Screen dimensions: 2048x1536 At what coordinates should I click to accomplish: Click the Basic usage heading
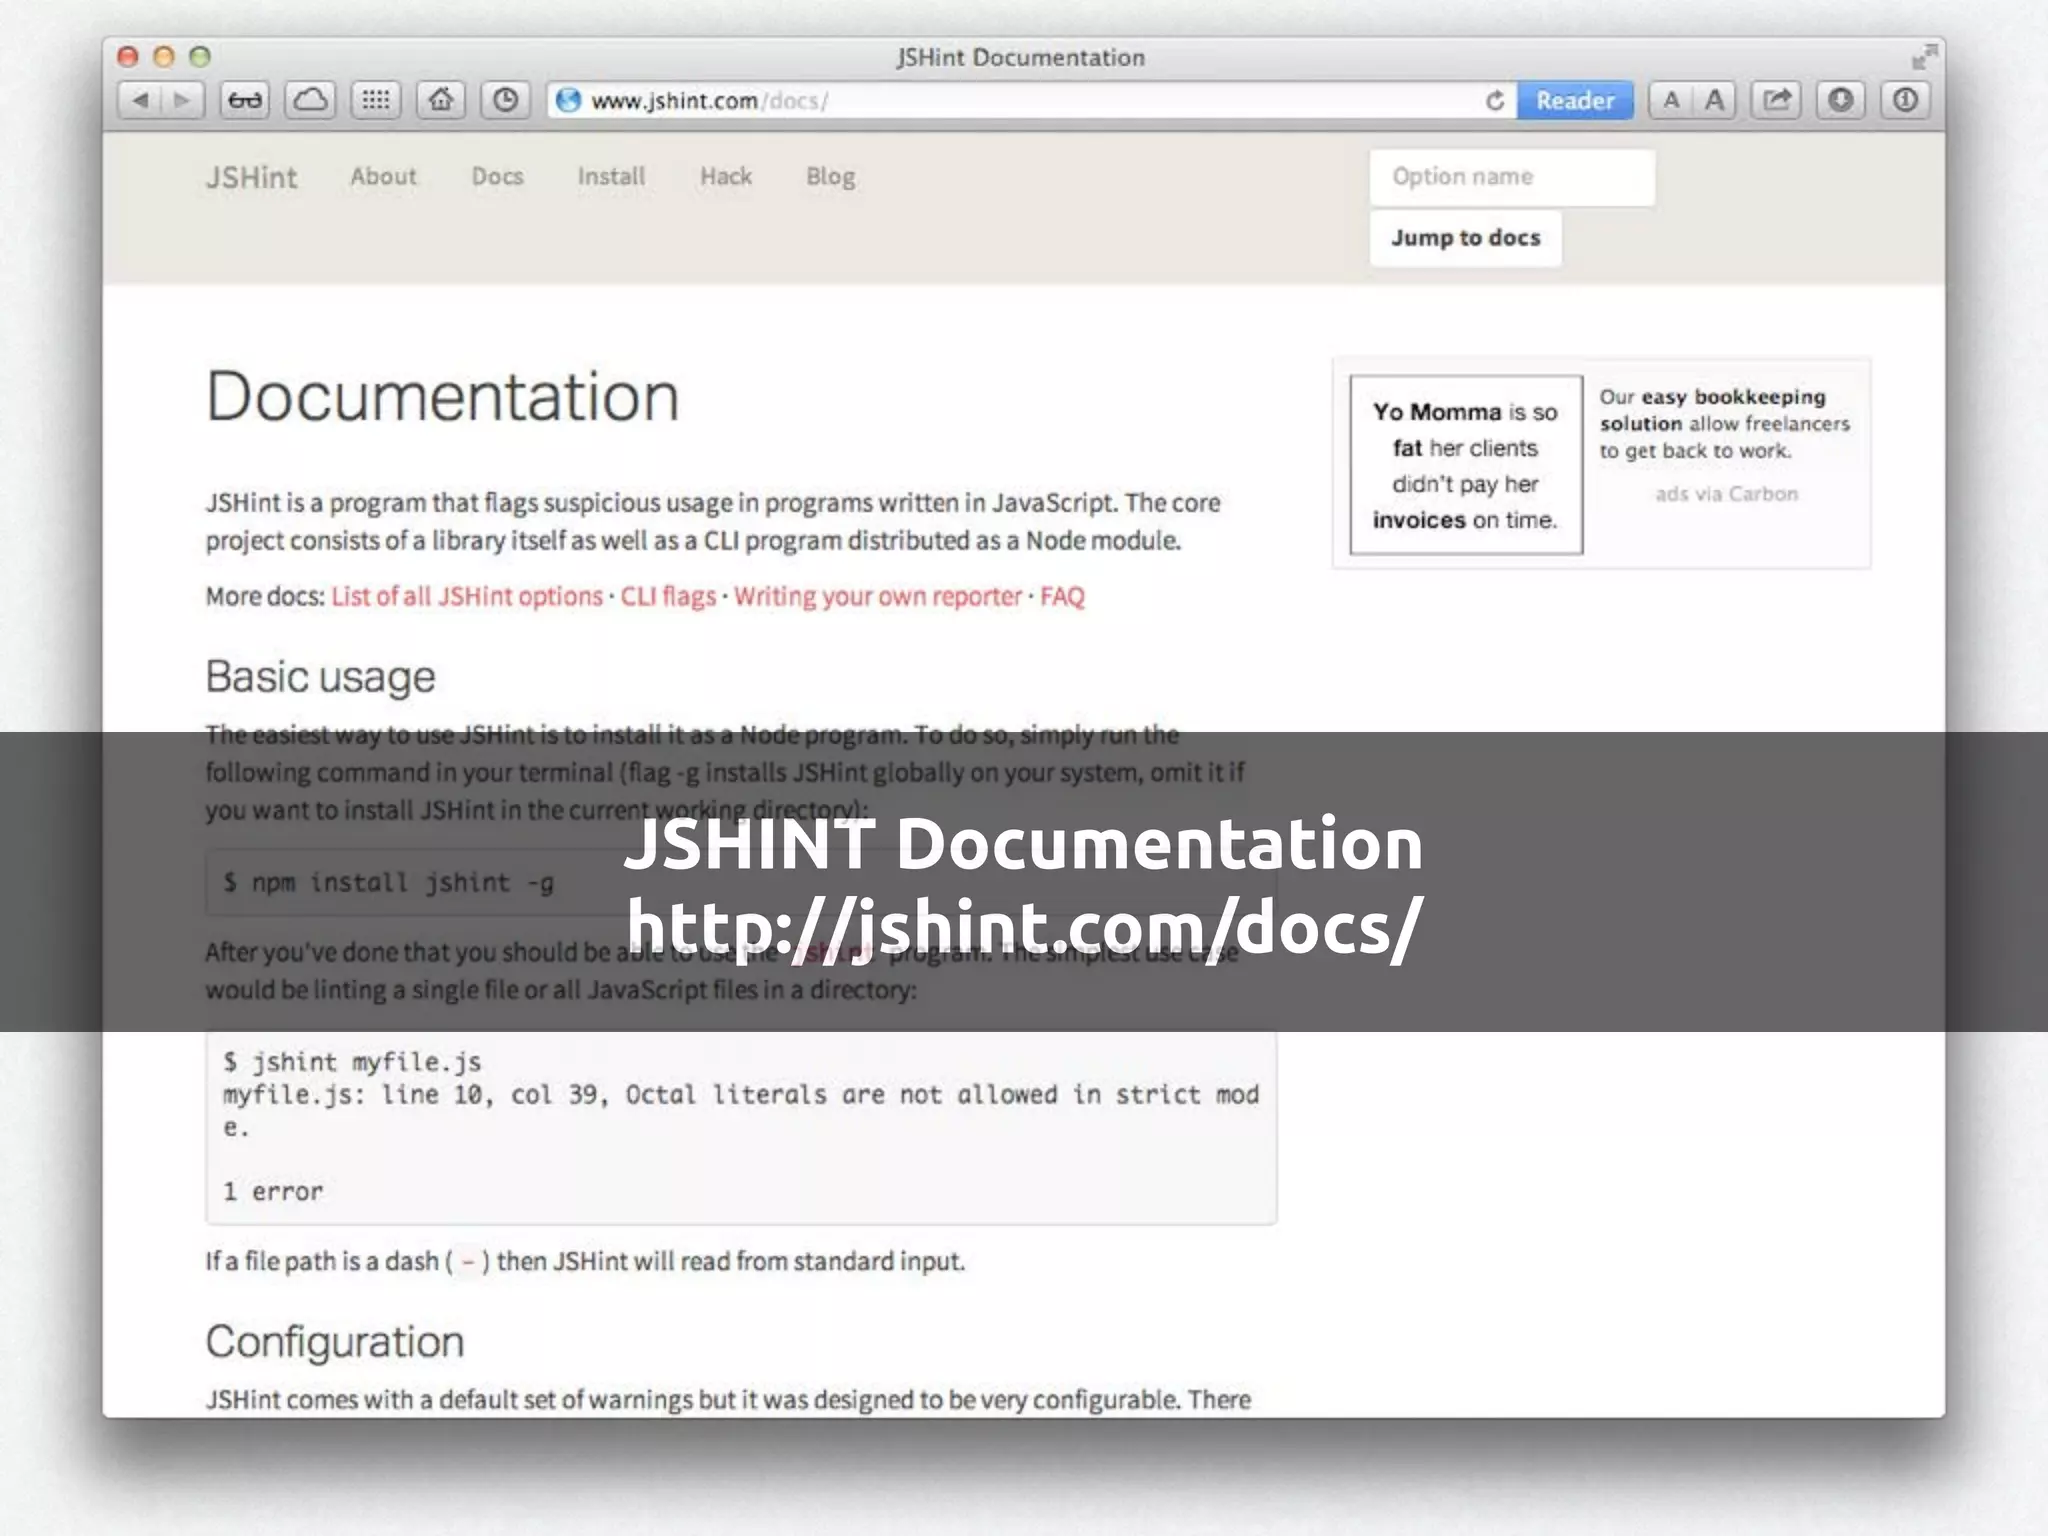(320, 677)
